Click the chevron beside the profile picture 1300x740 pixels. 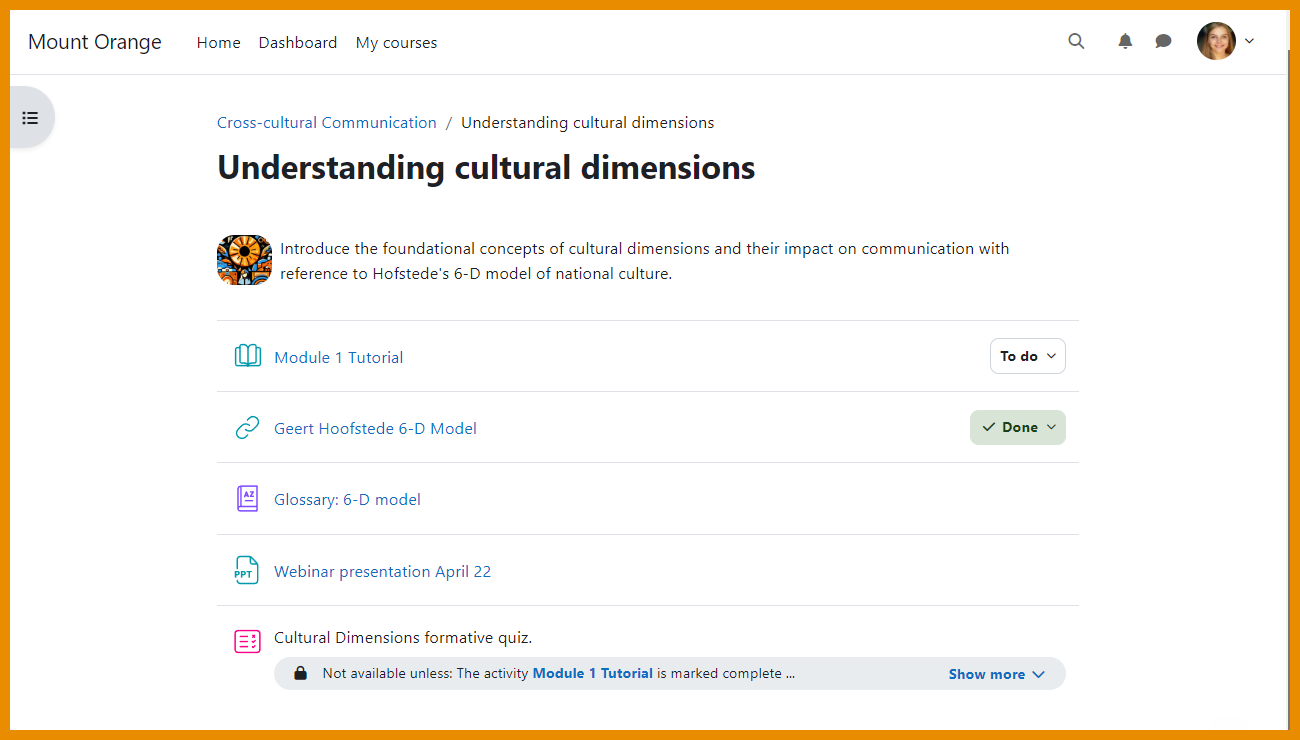(1249, 41)
